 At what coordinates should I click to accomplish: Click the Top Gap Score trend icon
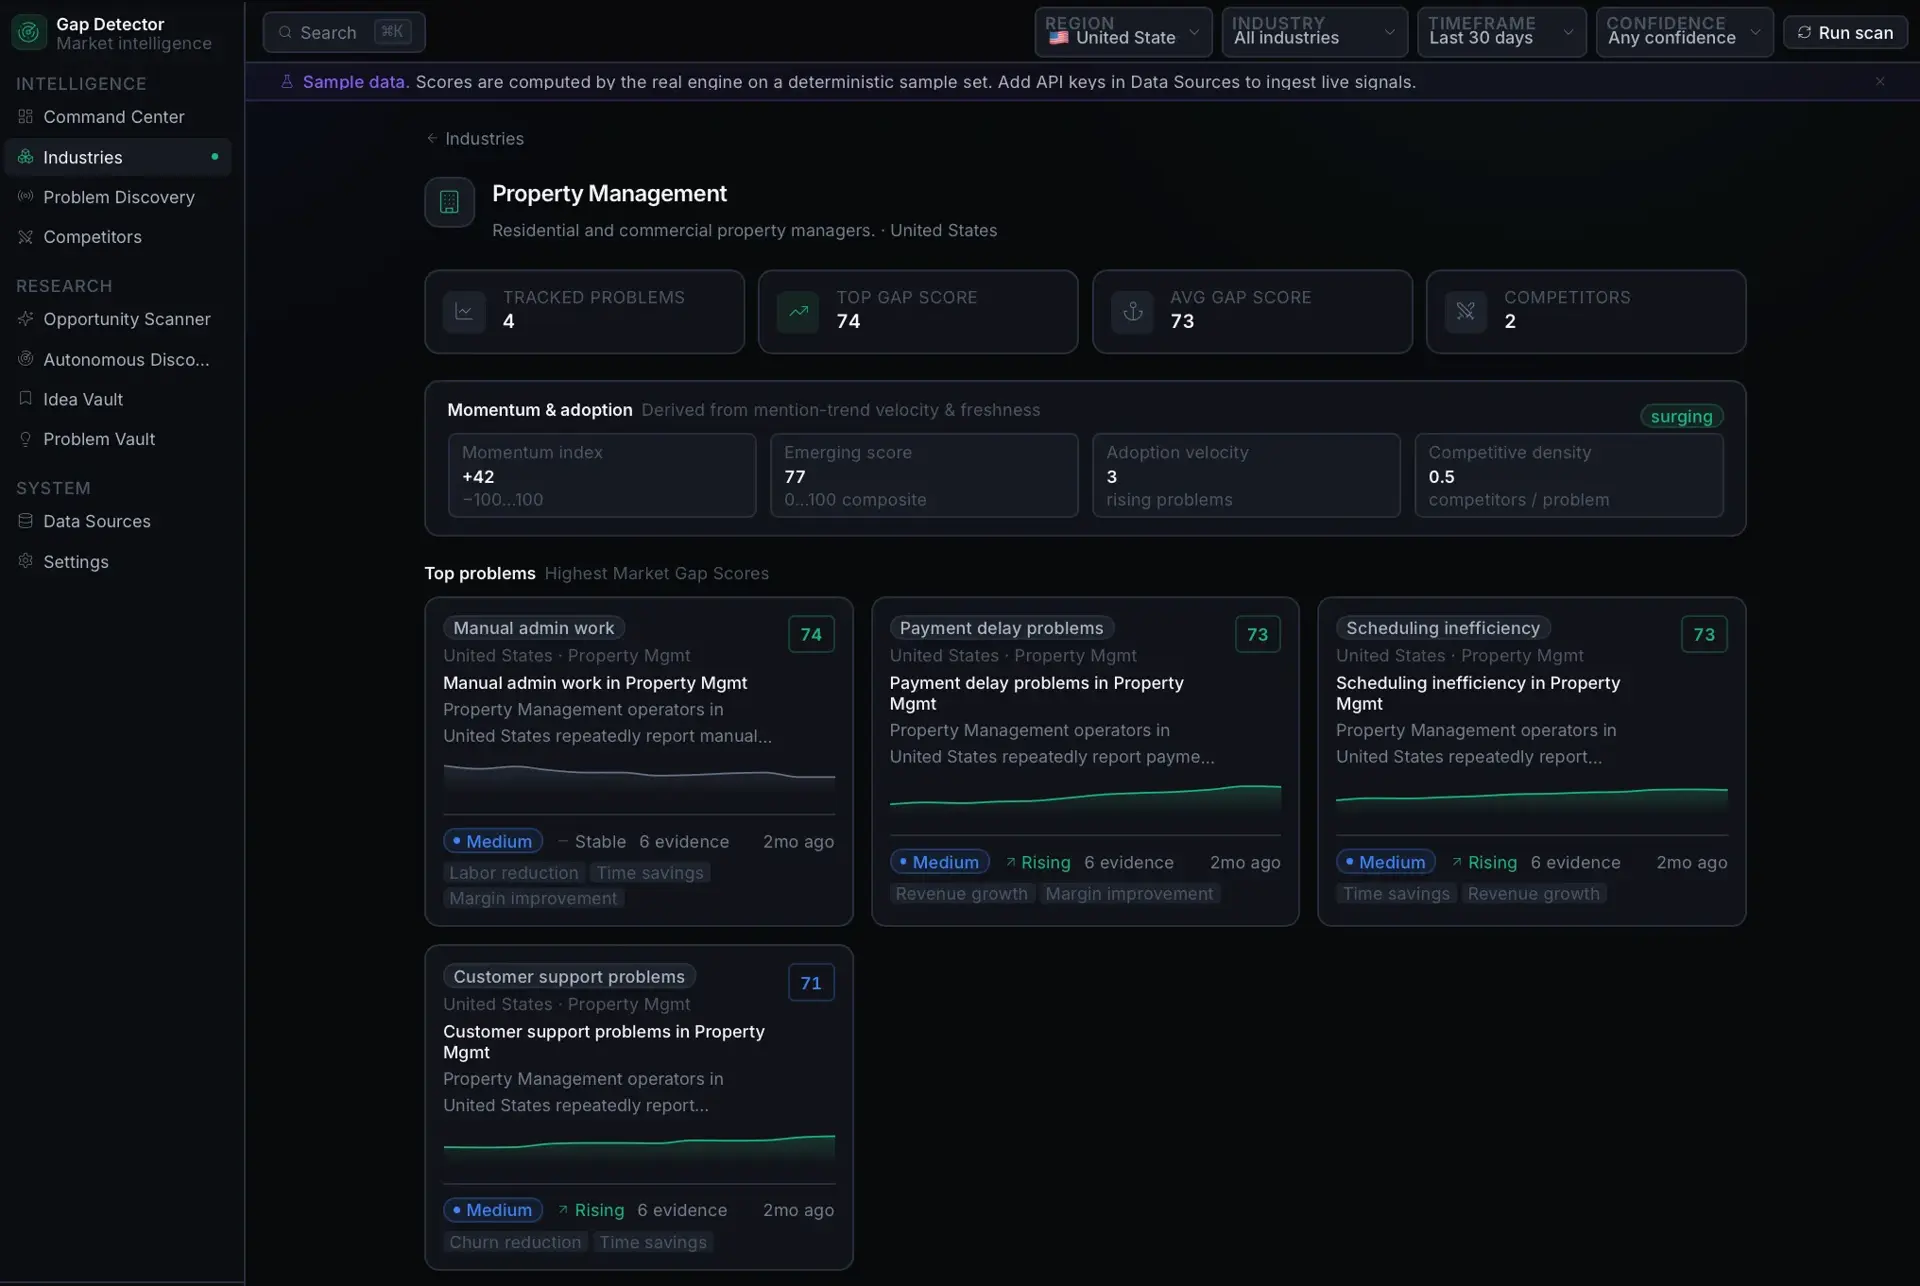coord(798,311)
